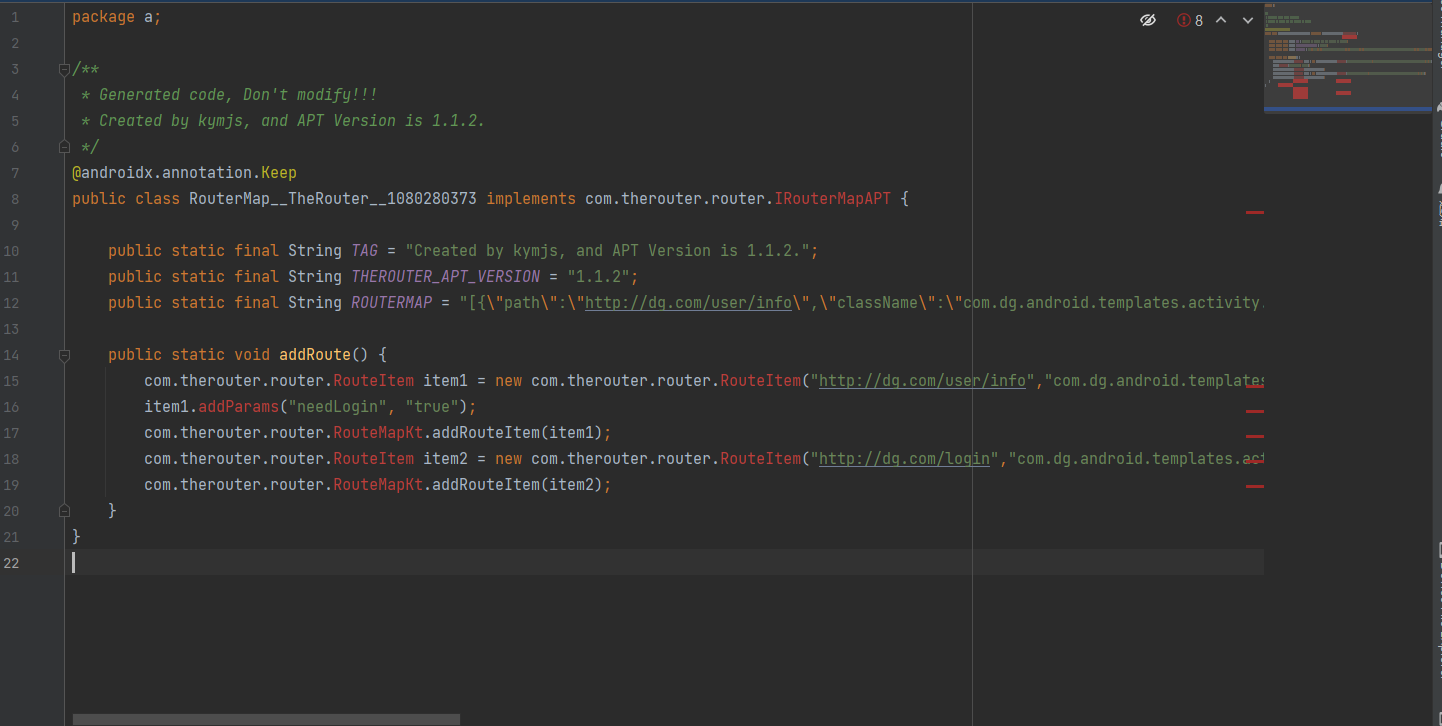The width and height of the screenshot is (1442, 726).
Task: Click error stripe marker beside line 18
Action: click(1256, 463)
